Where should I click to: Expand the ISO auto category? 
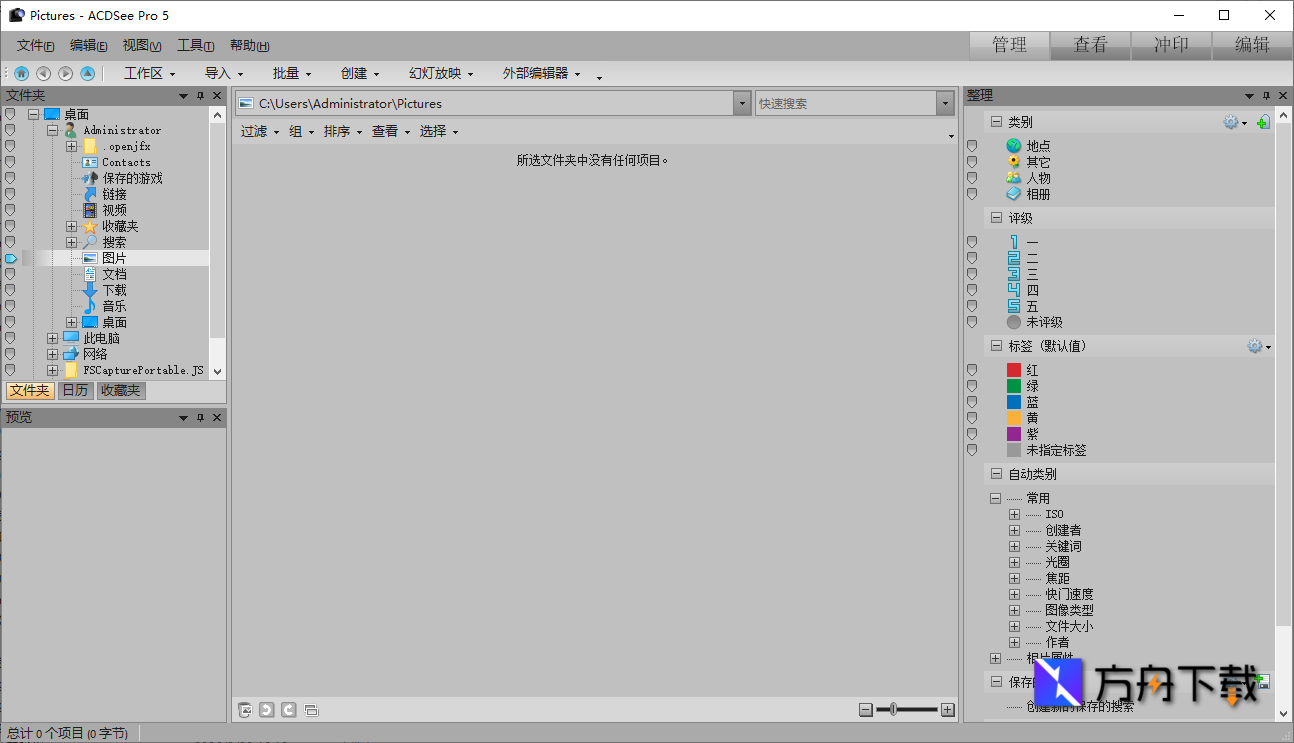1012,513
